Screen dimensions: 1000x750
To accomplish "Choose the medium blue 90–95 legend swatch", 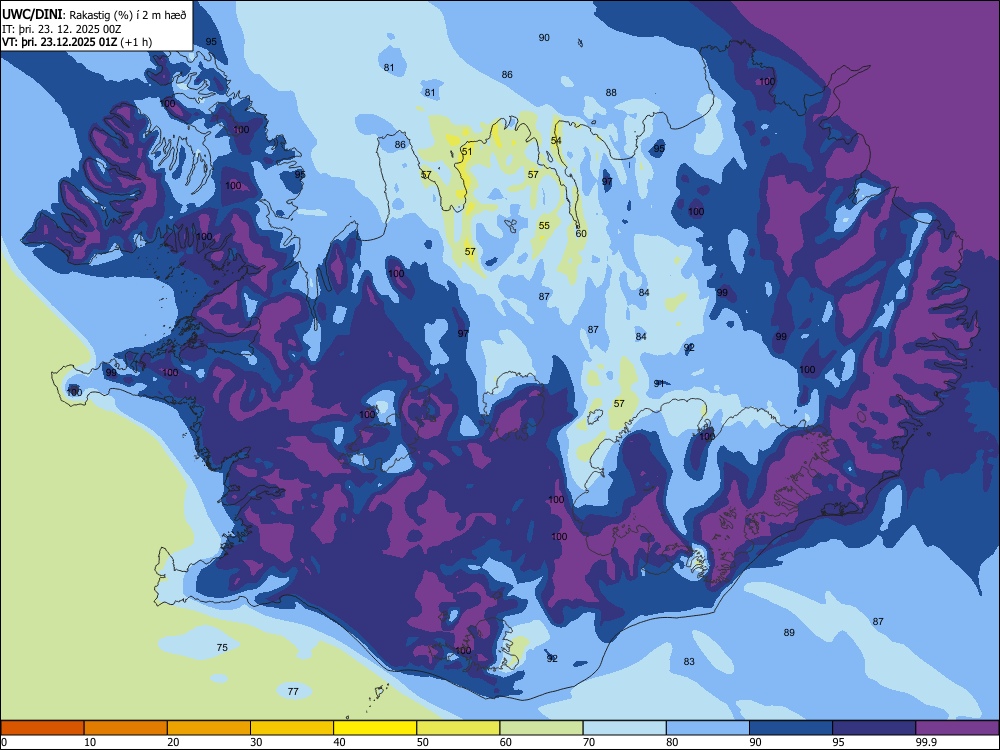I will [x=791, y=728].
